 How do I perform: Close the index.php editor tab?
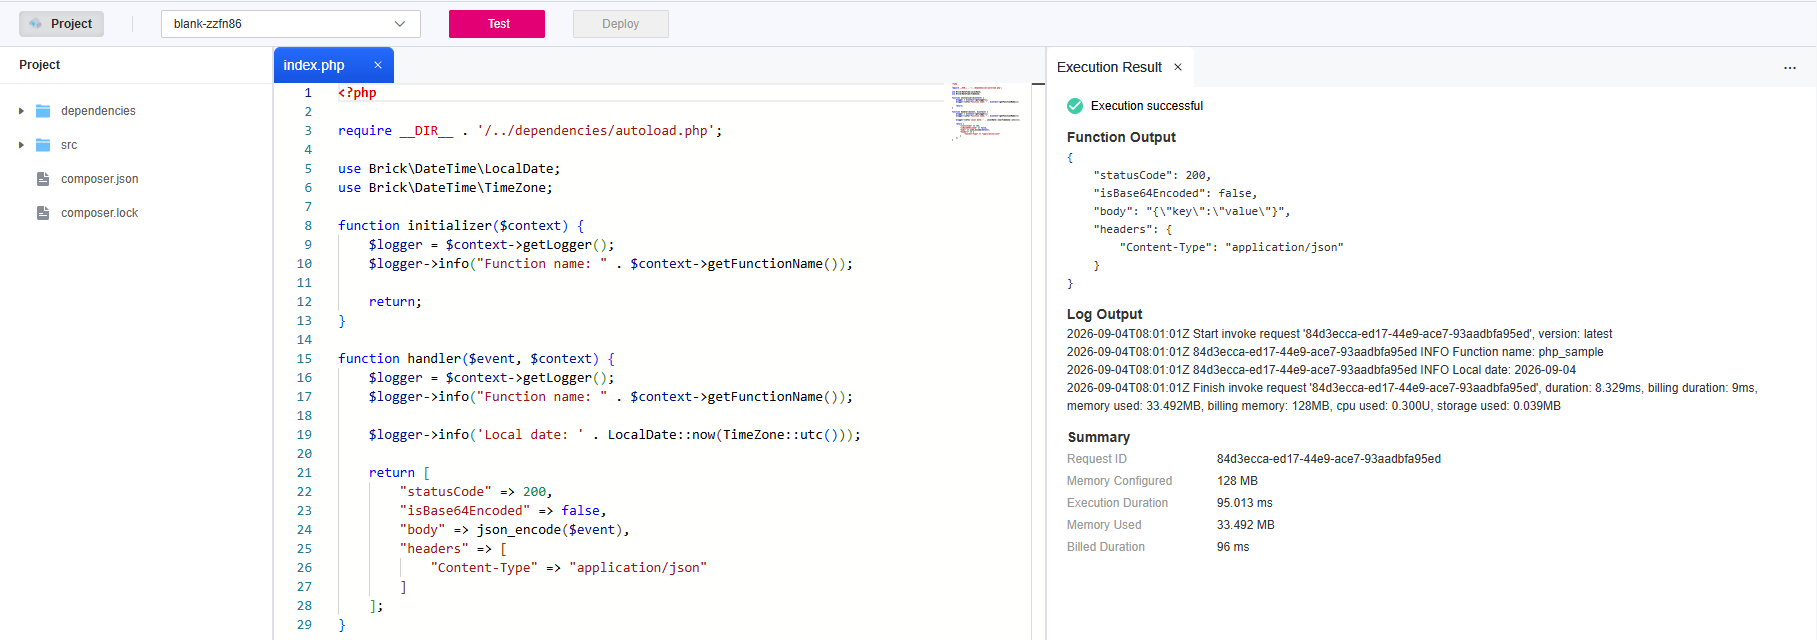coord(378,65)
